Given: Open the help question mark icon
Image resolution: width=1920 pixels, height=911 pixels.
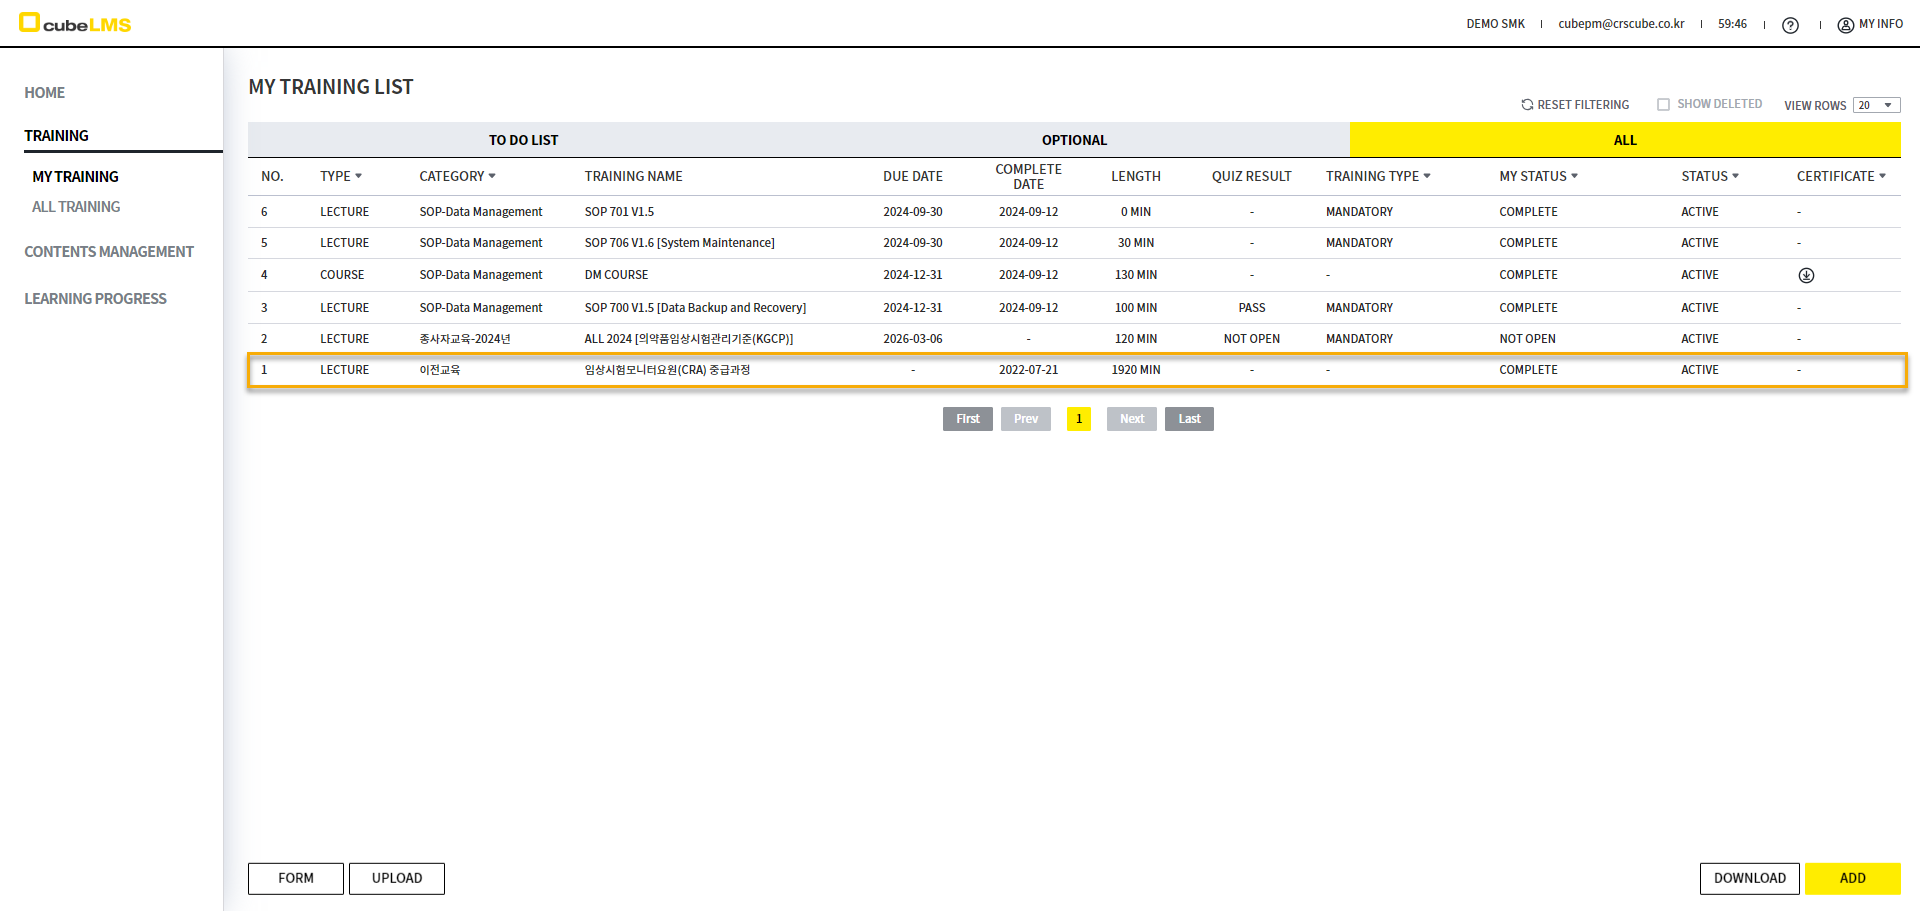Looking at the screenshot, I should pos(1790,25).
